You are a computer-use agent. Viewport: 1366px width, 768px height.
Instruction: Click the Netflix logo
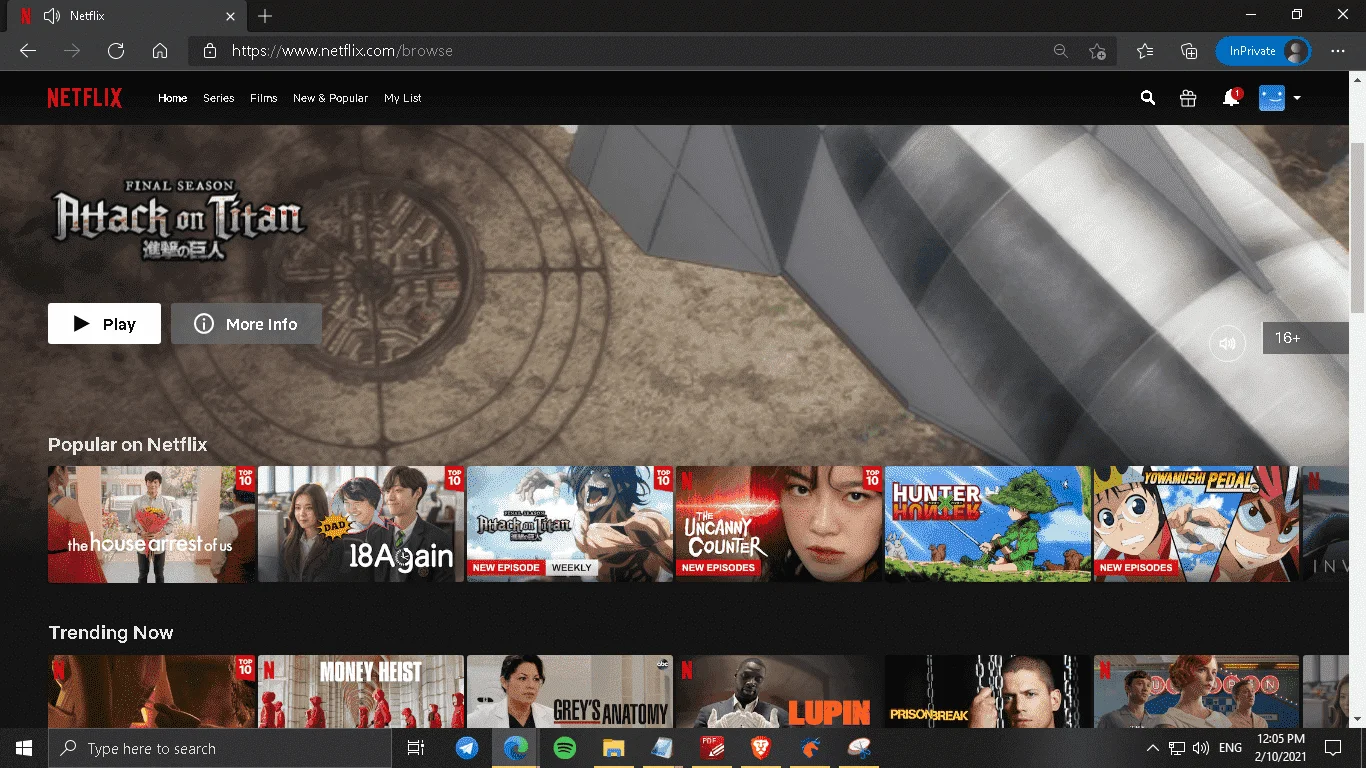coord(85,98)
